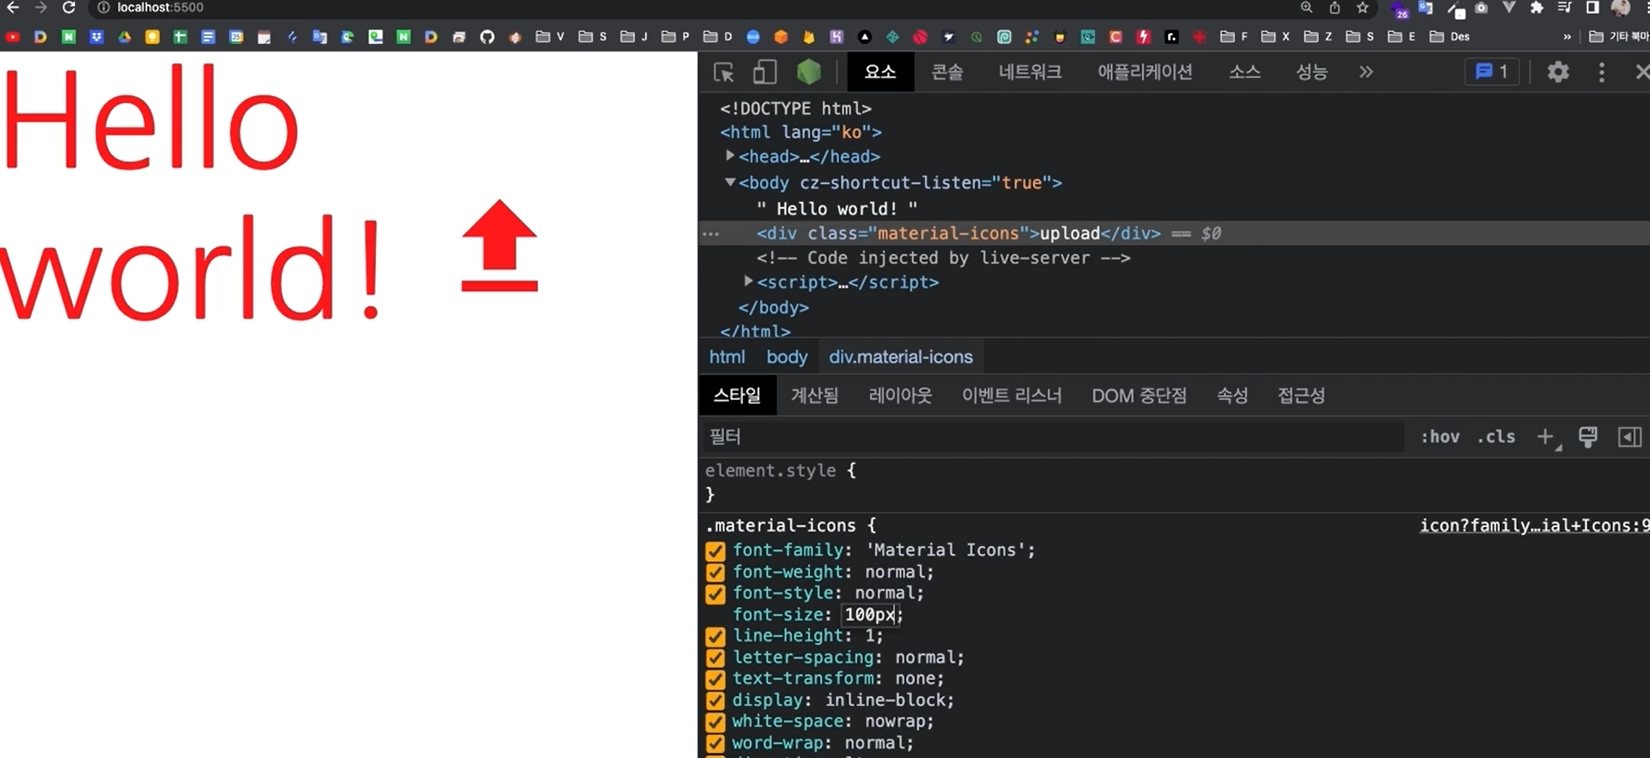Viewport: 1650px width, 758px height.
Task: Reload the page in browser toolbar
Action: (x=68, y=8)
